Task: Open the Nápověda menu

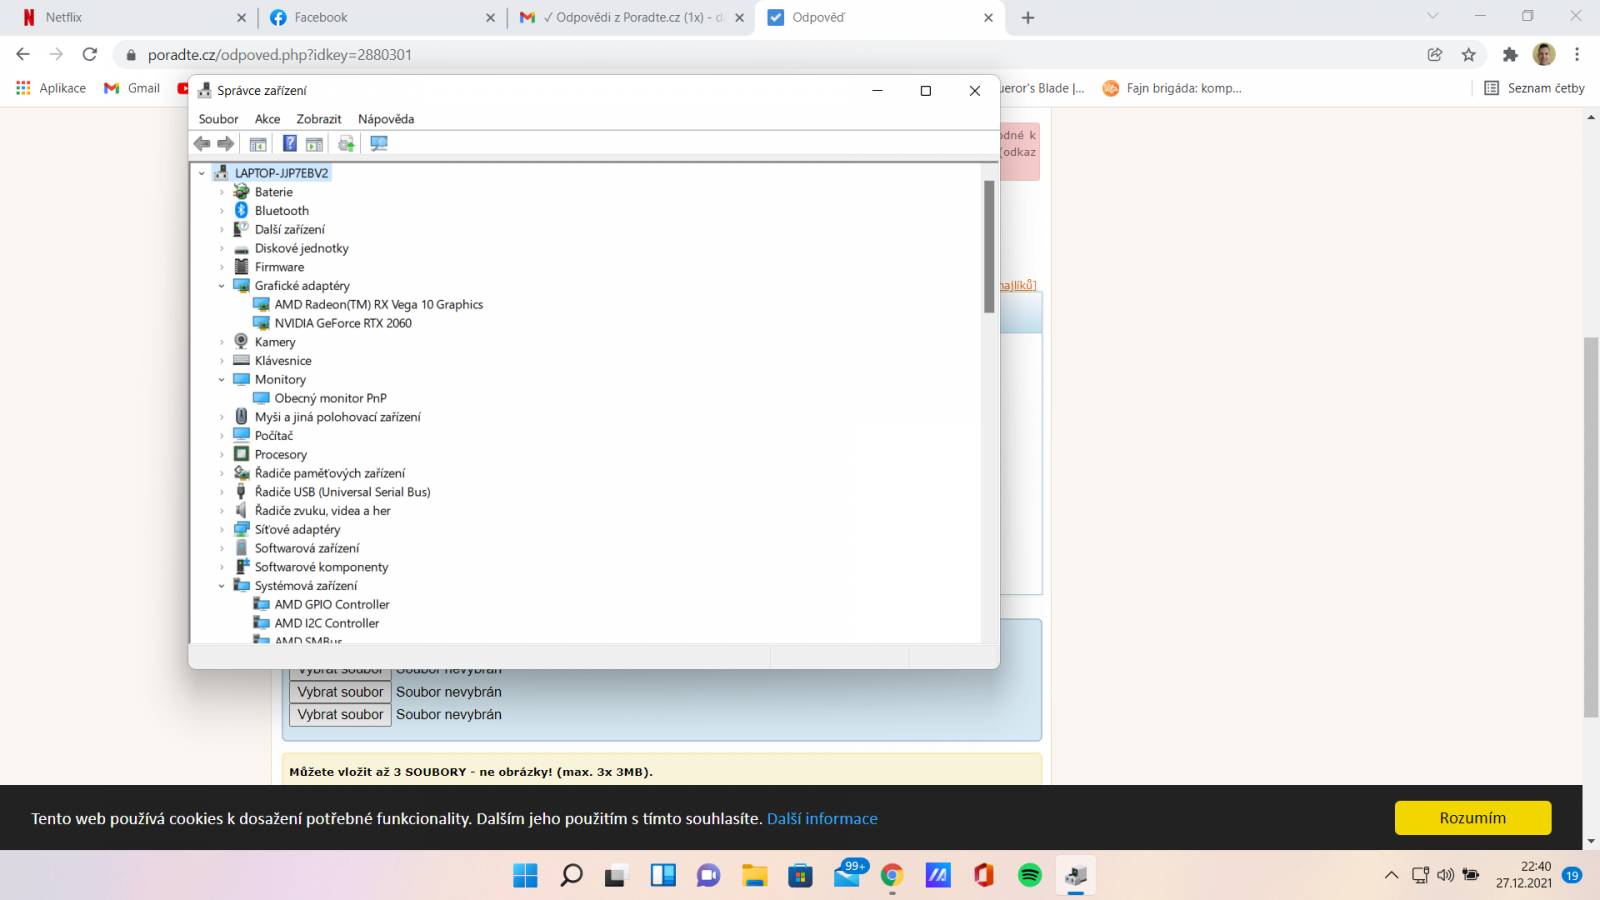Action: point(386,119)
